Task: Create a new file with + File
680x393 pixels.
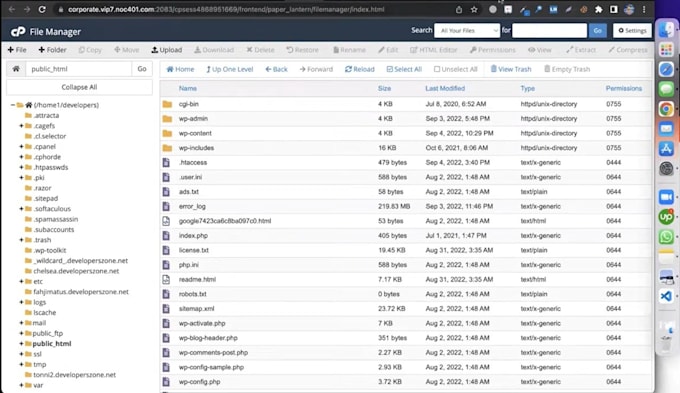Action: pyautogui.click(x=17, y=50)
